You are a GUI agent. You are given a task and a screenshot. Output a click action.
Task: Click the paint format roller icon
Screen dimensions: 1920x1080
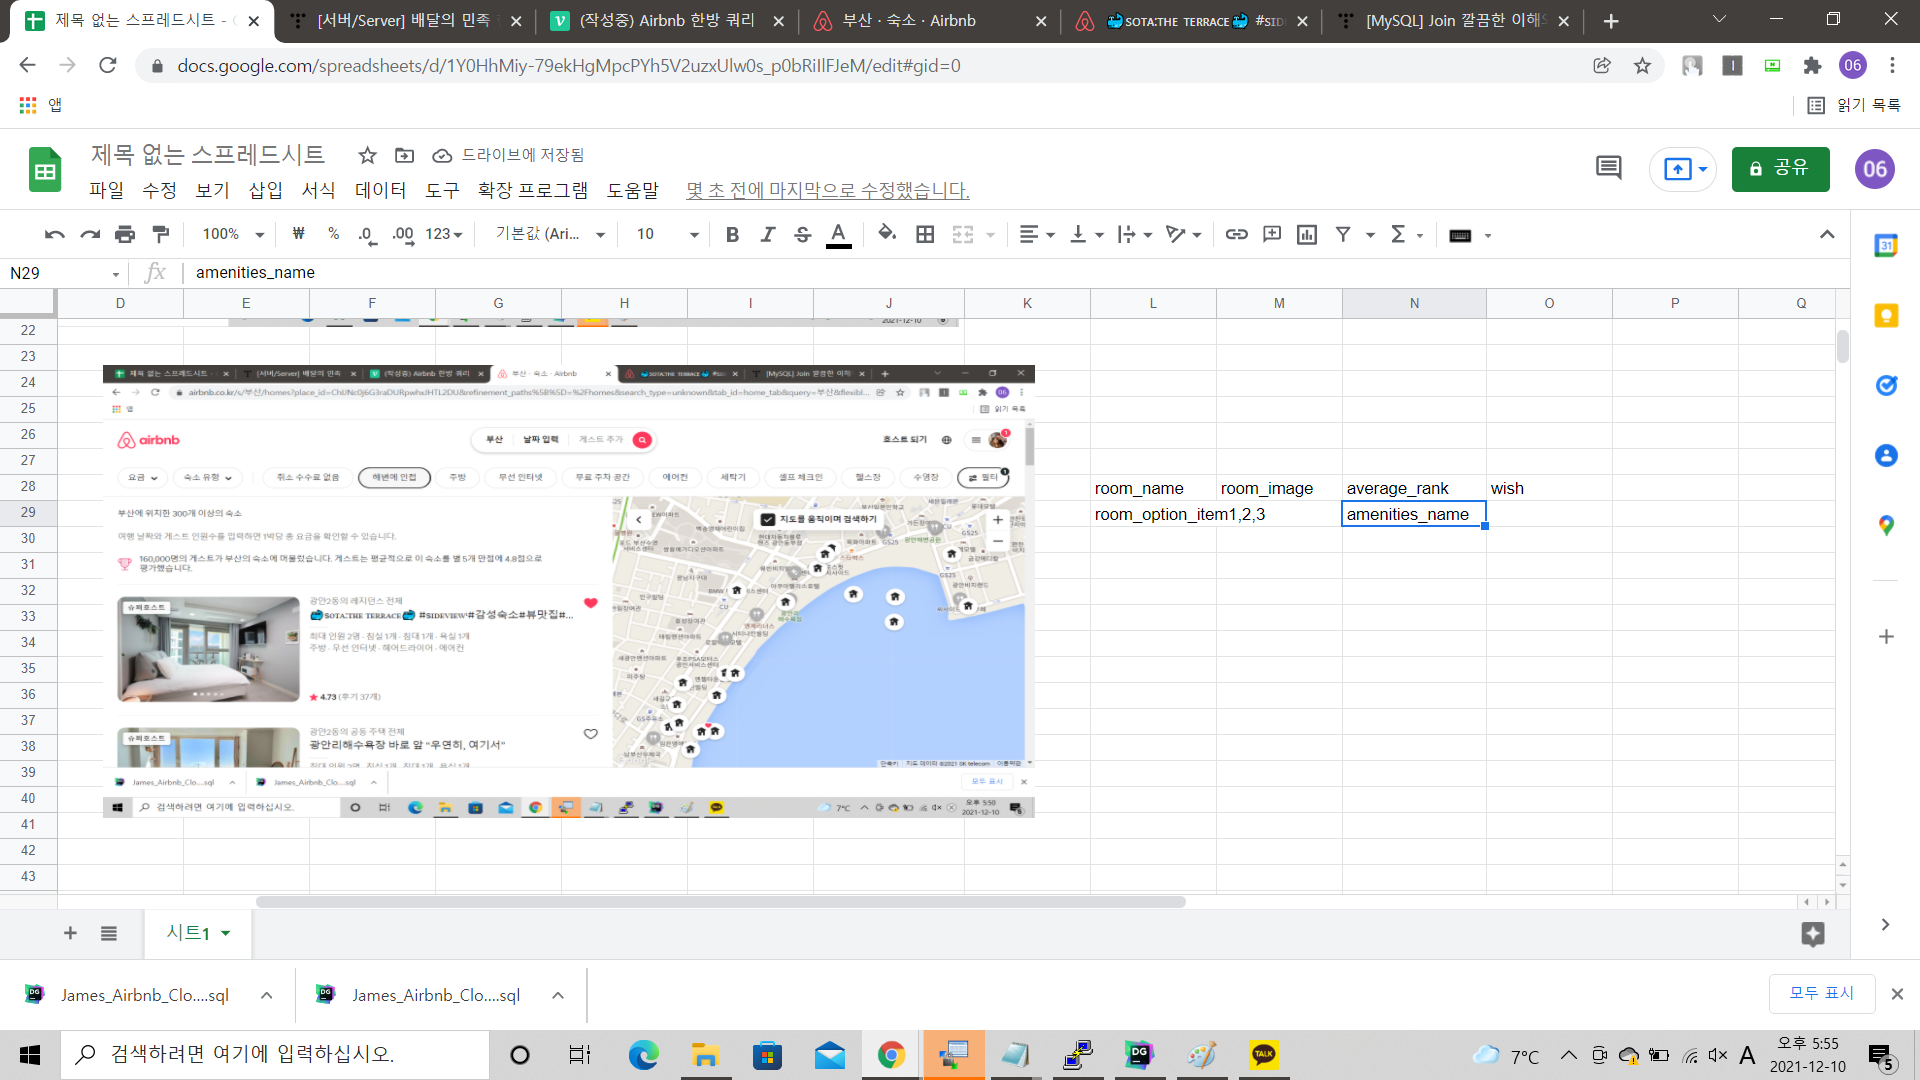[x=160, y=234]
